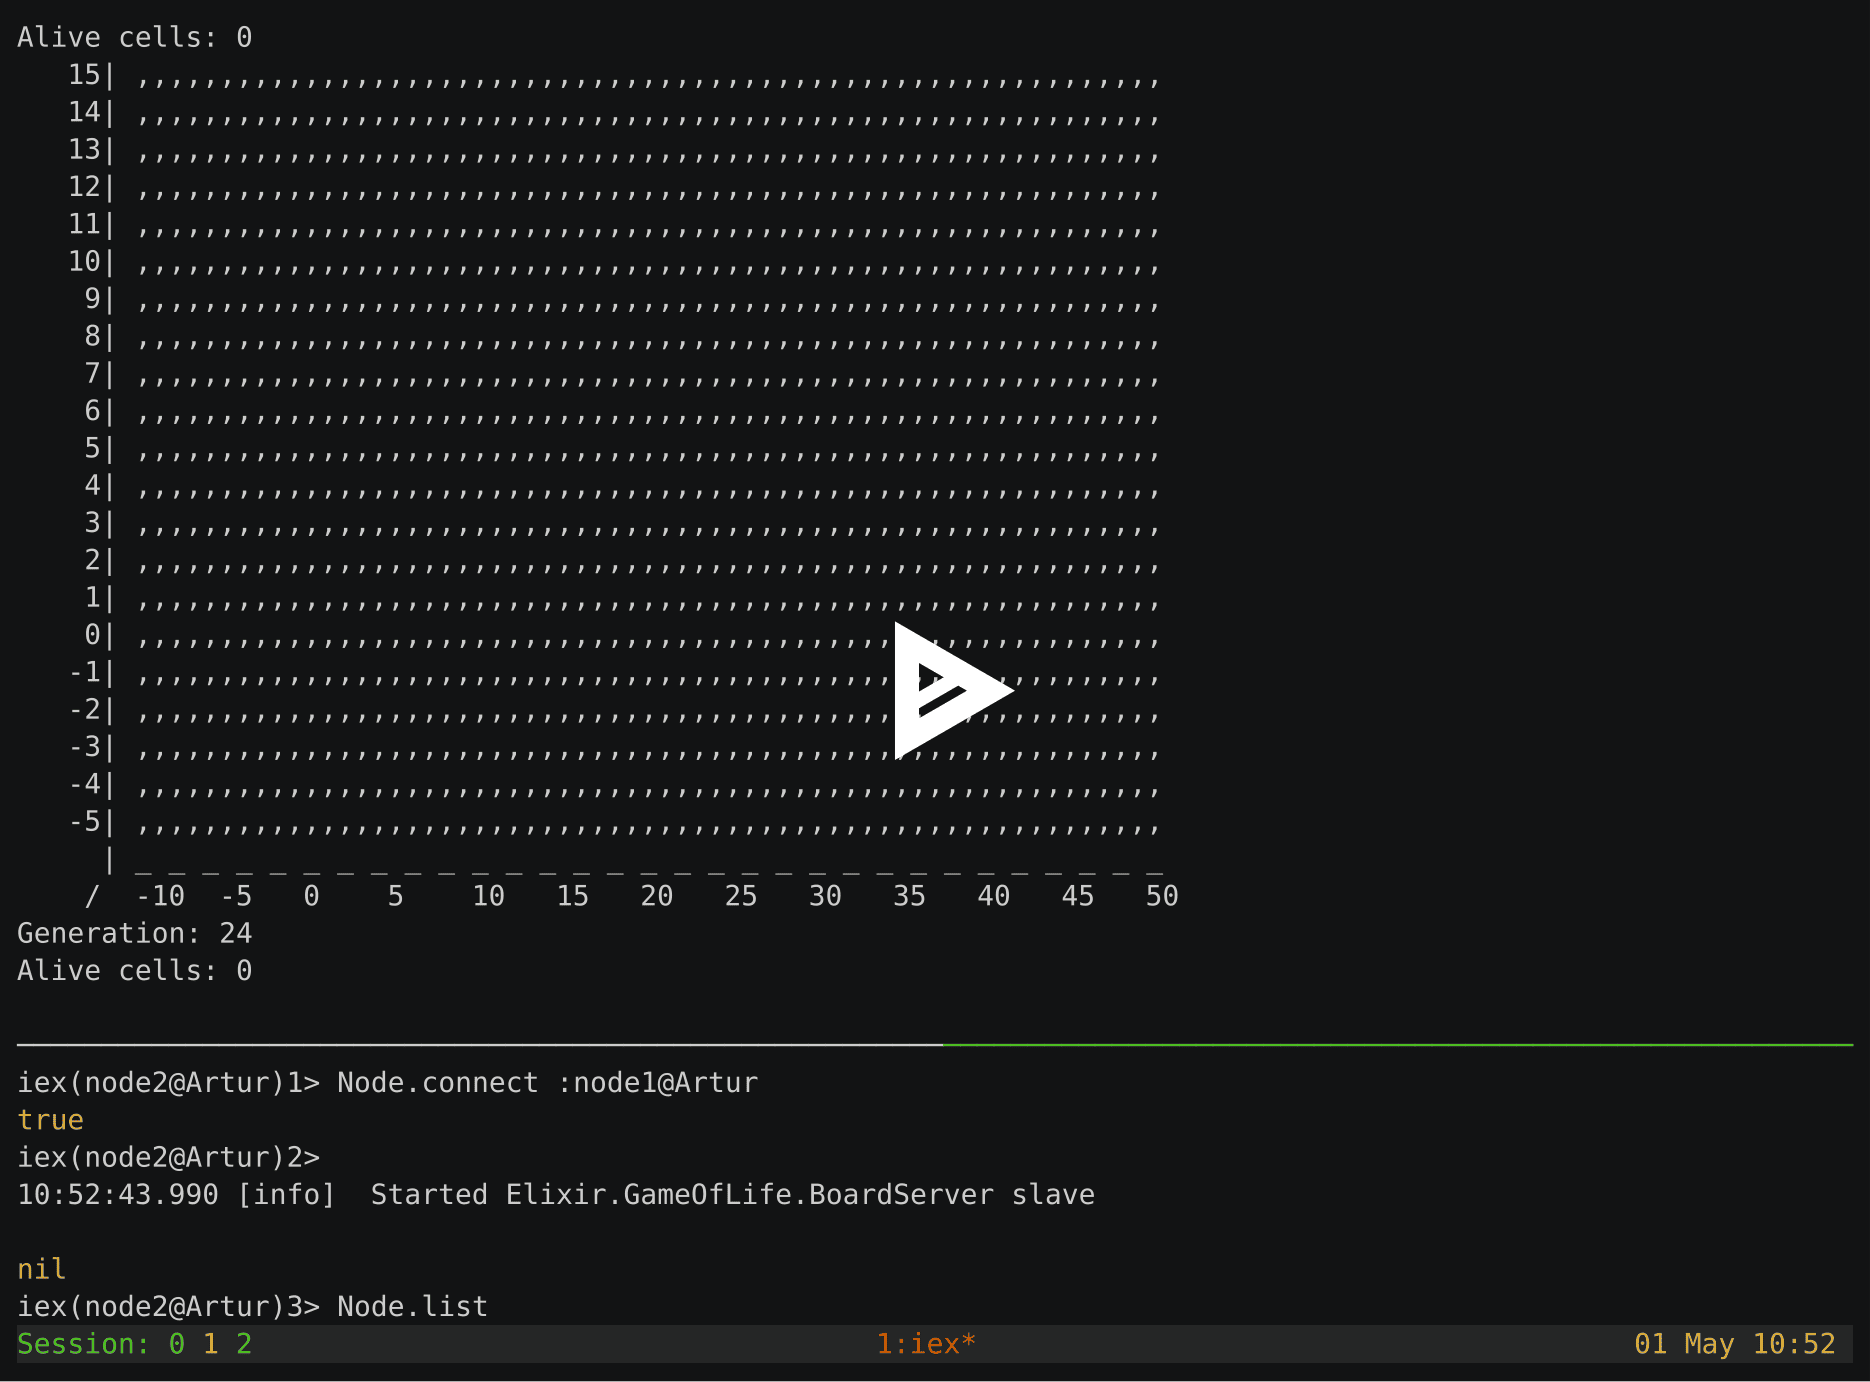Screen dimensions: 1870x1382
Task: Switch to tmux session 1
Action: coord(211,1344)
